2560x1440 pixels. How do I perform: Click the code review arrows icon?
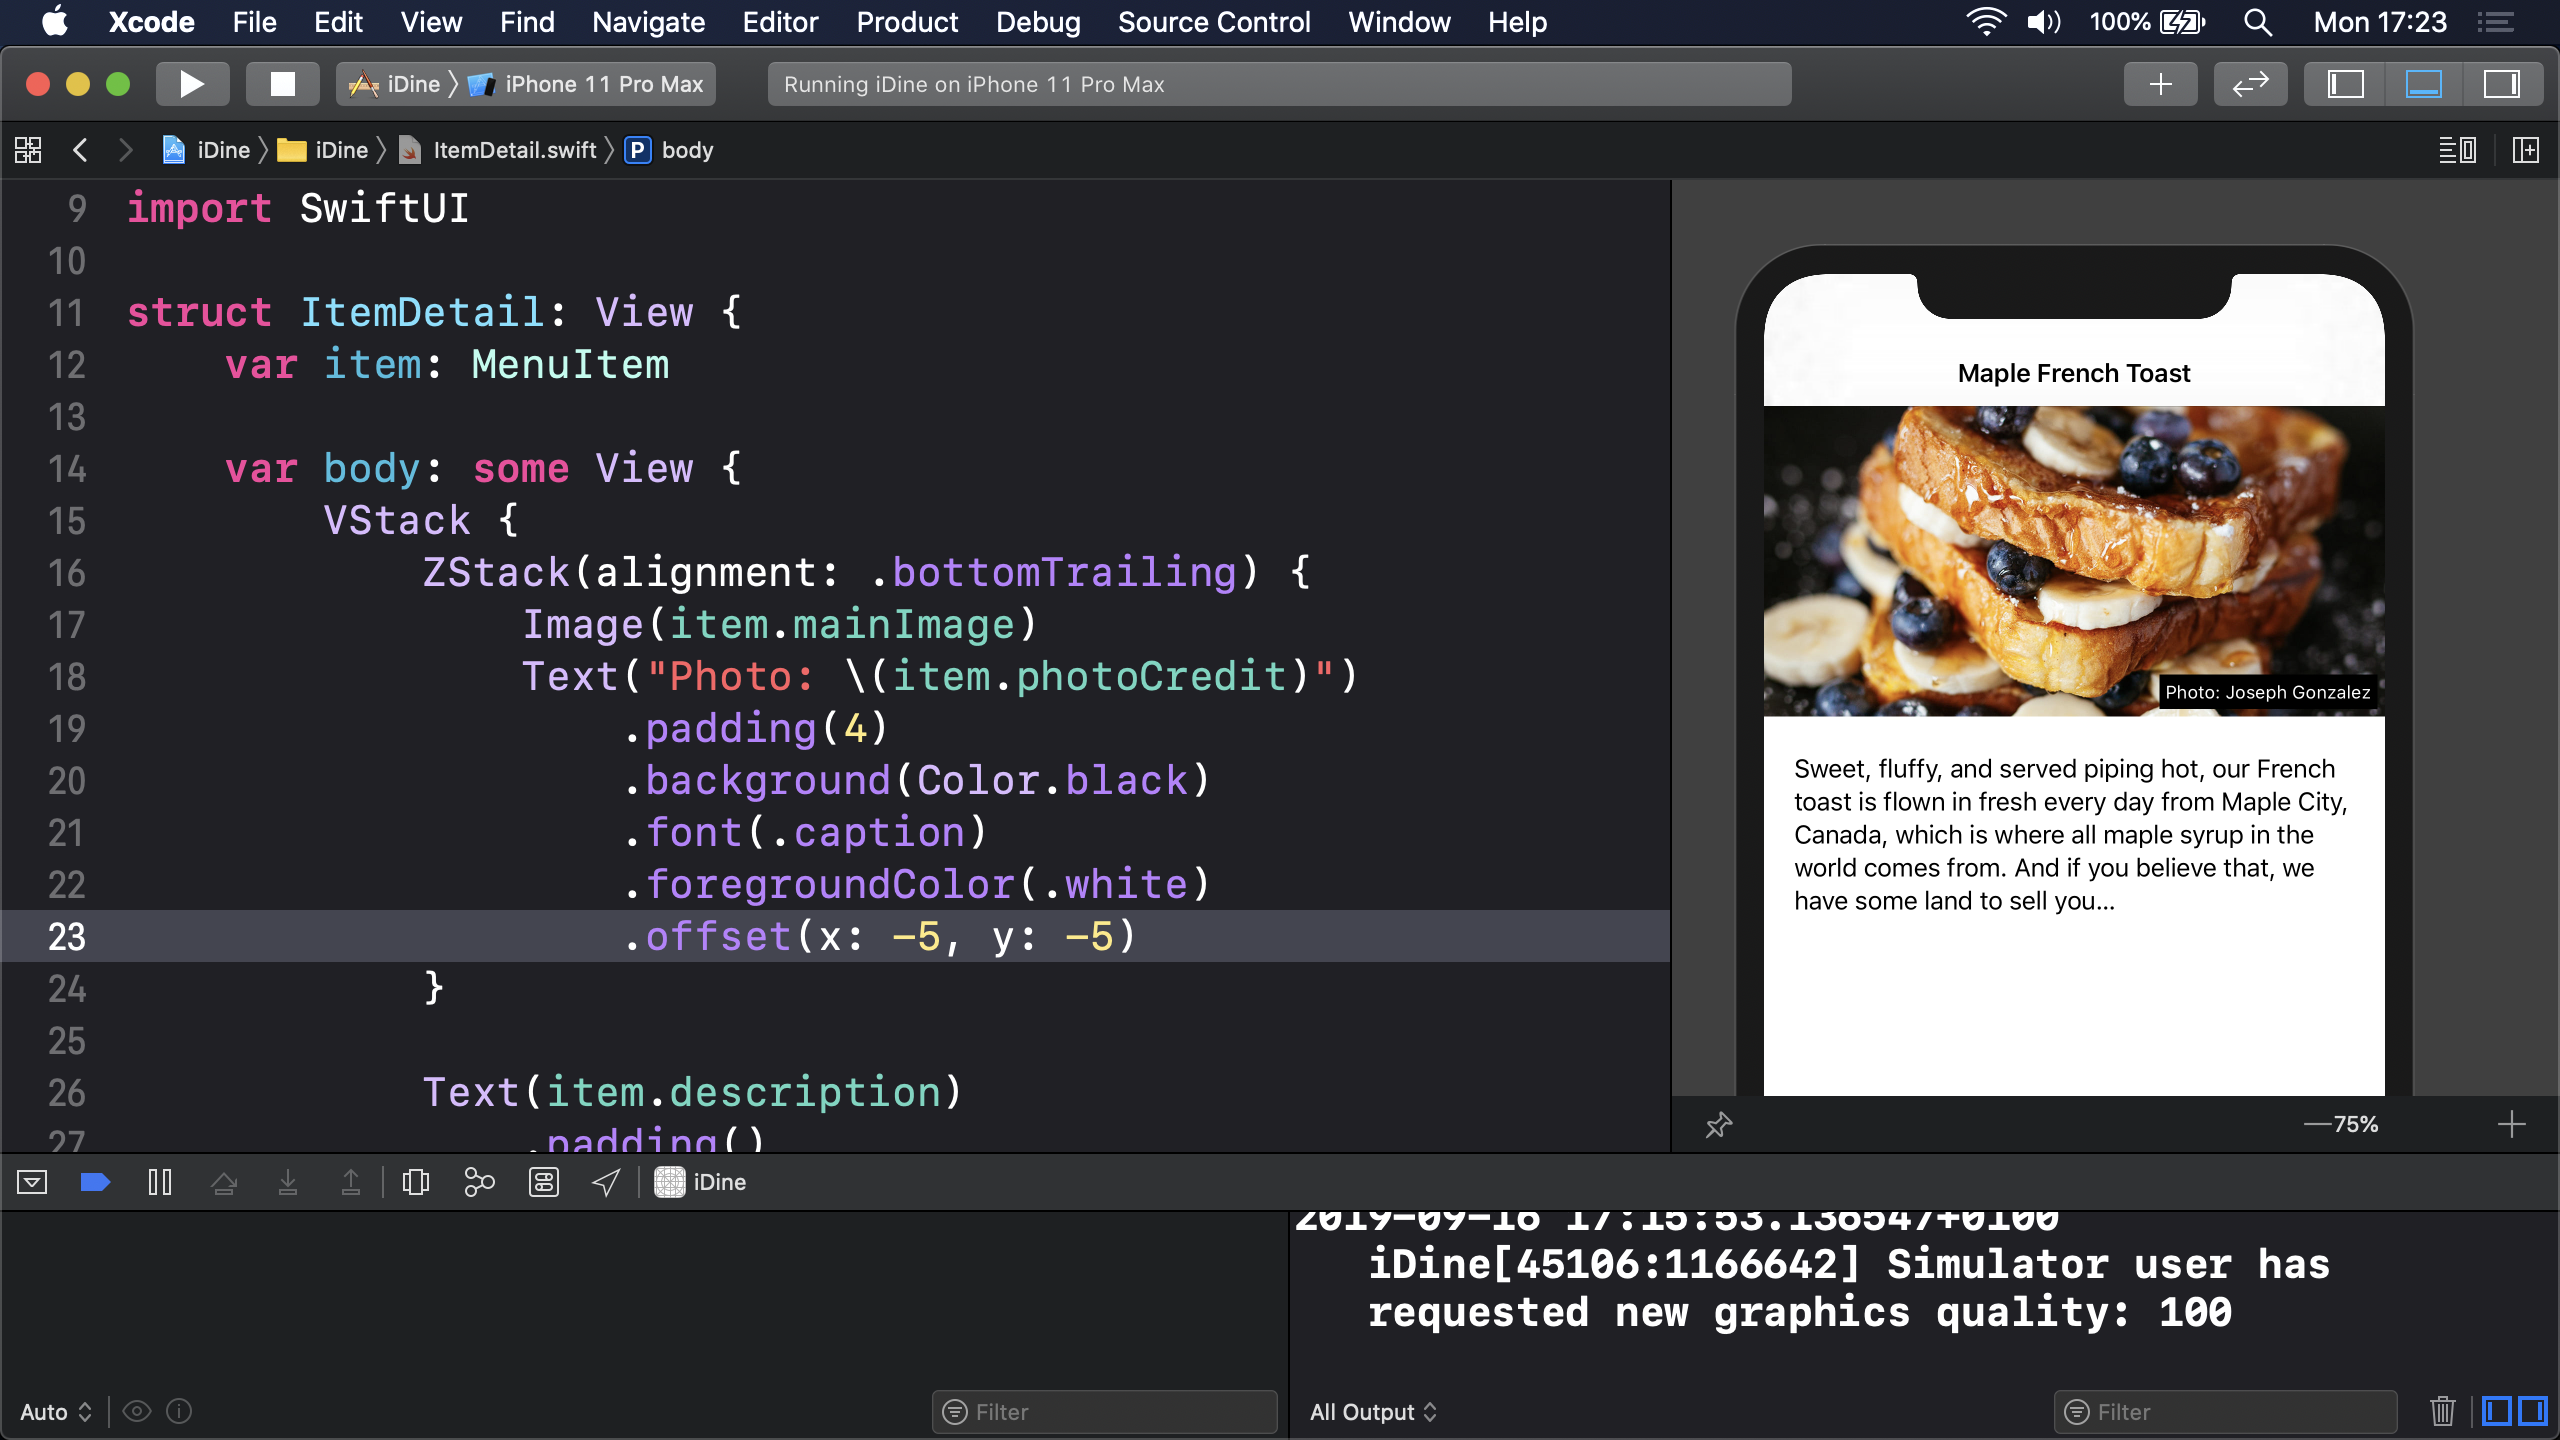tap(2250, 84)
